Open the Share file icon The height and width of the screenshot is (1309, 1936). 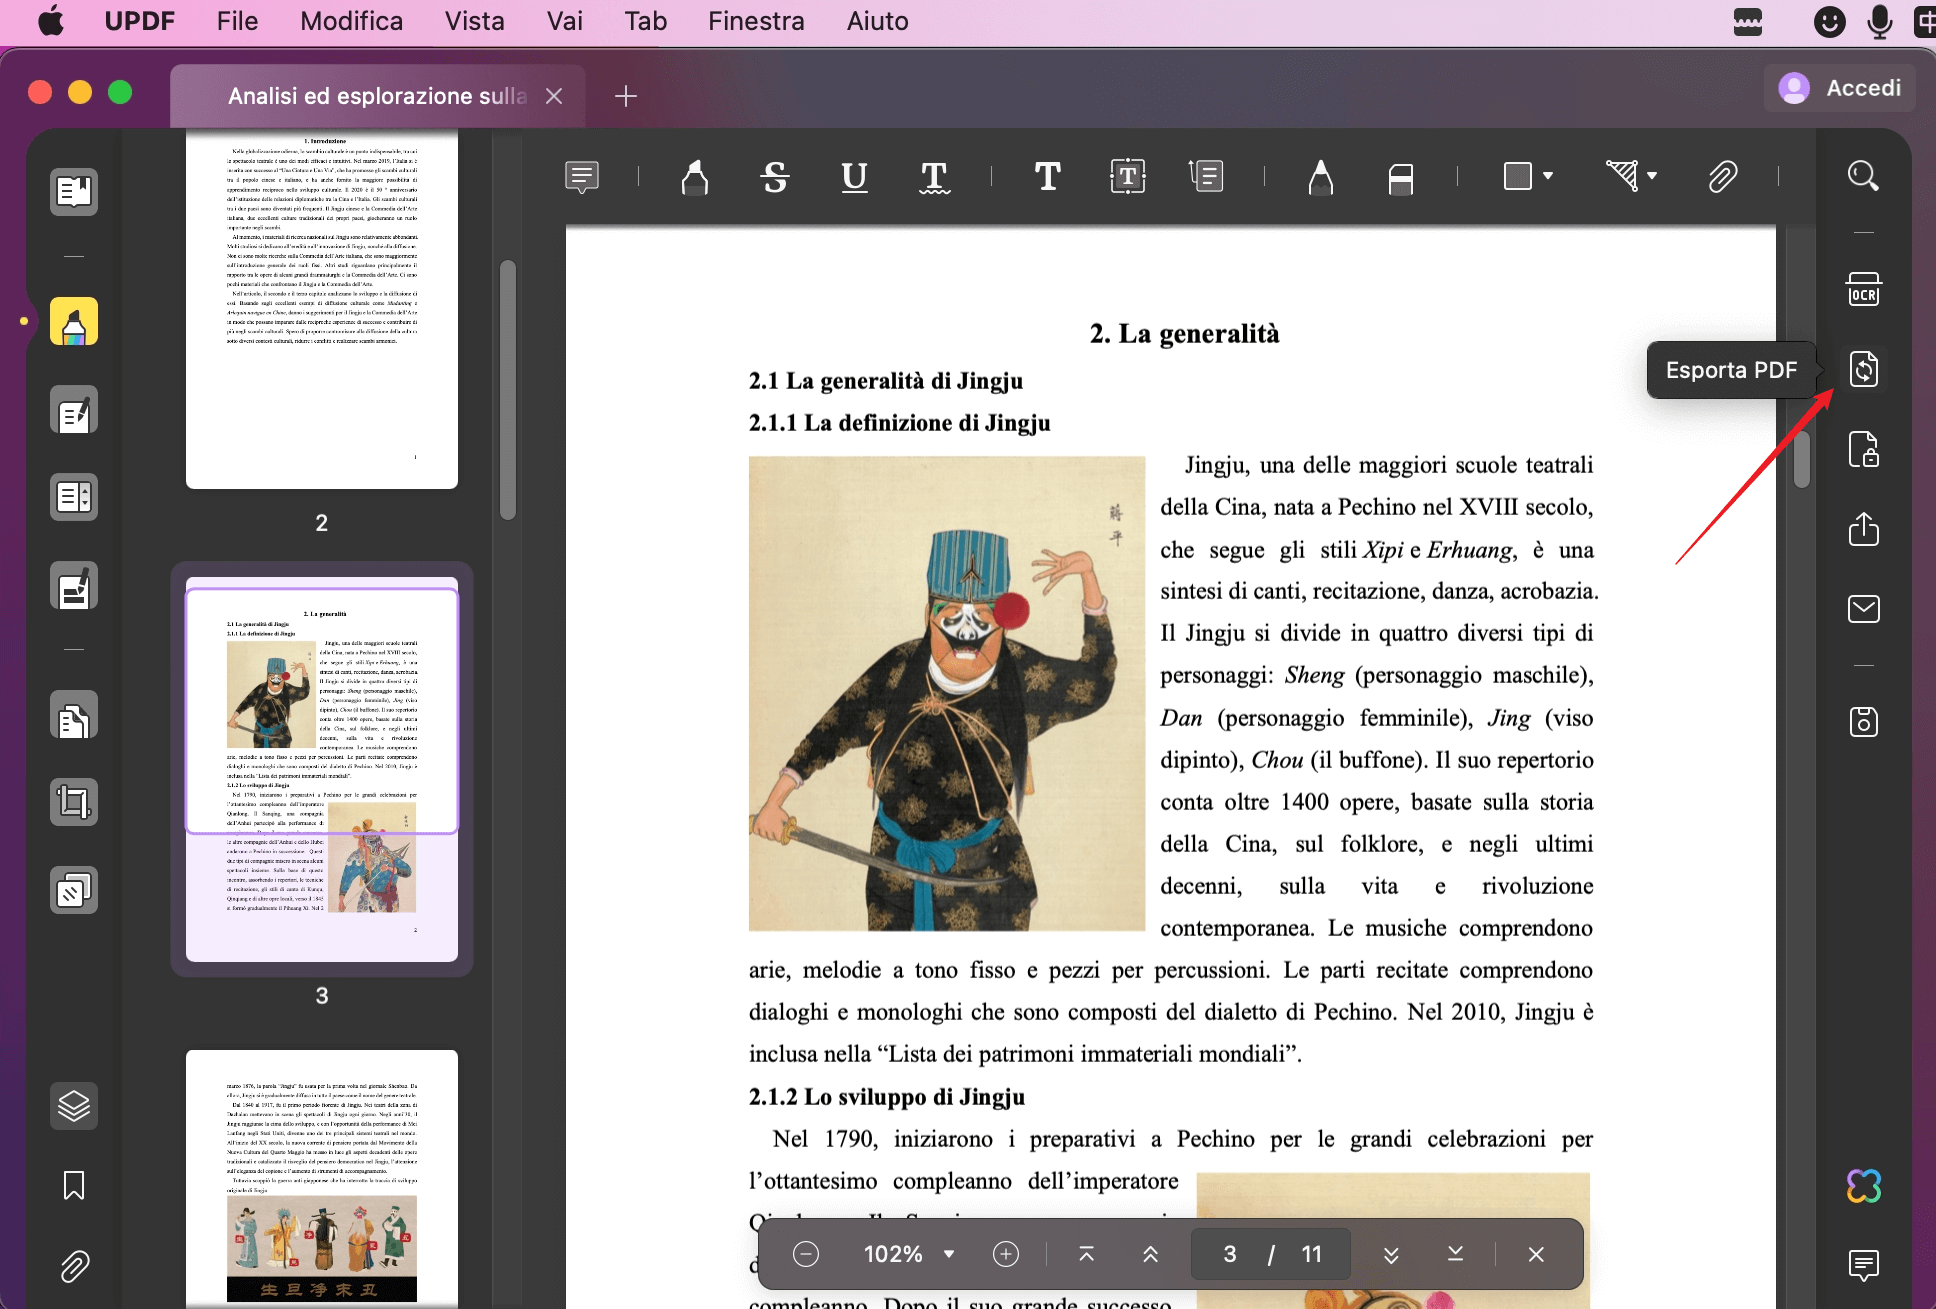coord(1863,529)
